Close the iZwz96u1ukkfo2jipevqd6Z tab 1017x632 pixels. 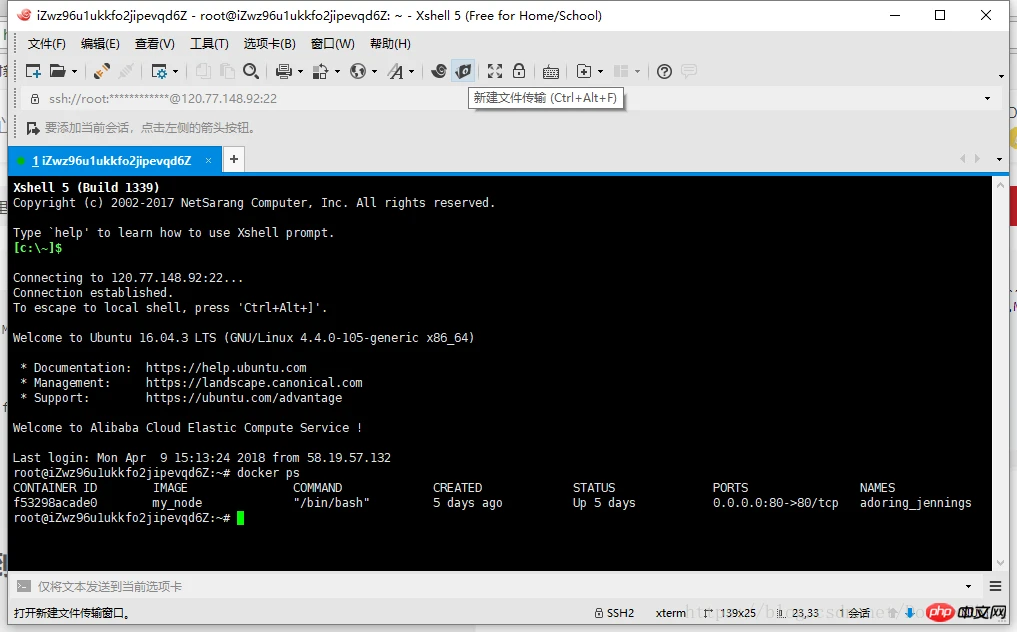pyautogui.click(x=208, y=160)
